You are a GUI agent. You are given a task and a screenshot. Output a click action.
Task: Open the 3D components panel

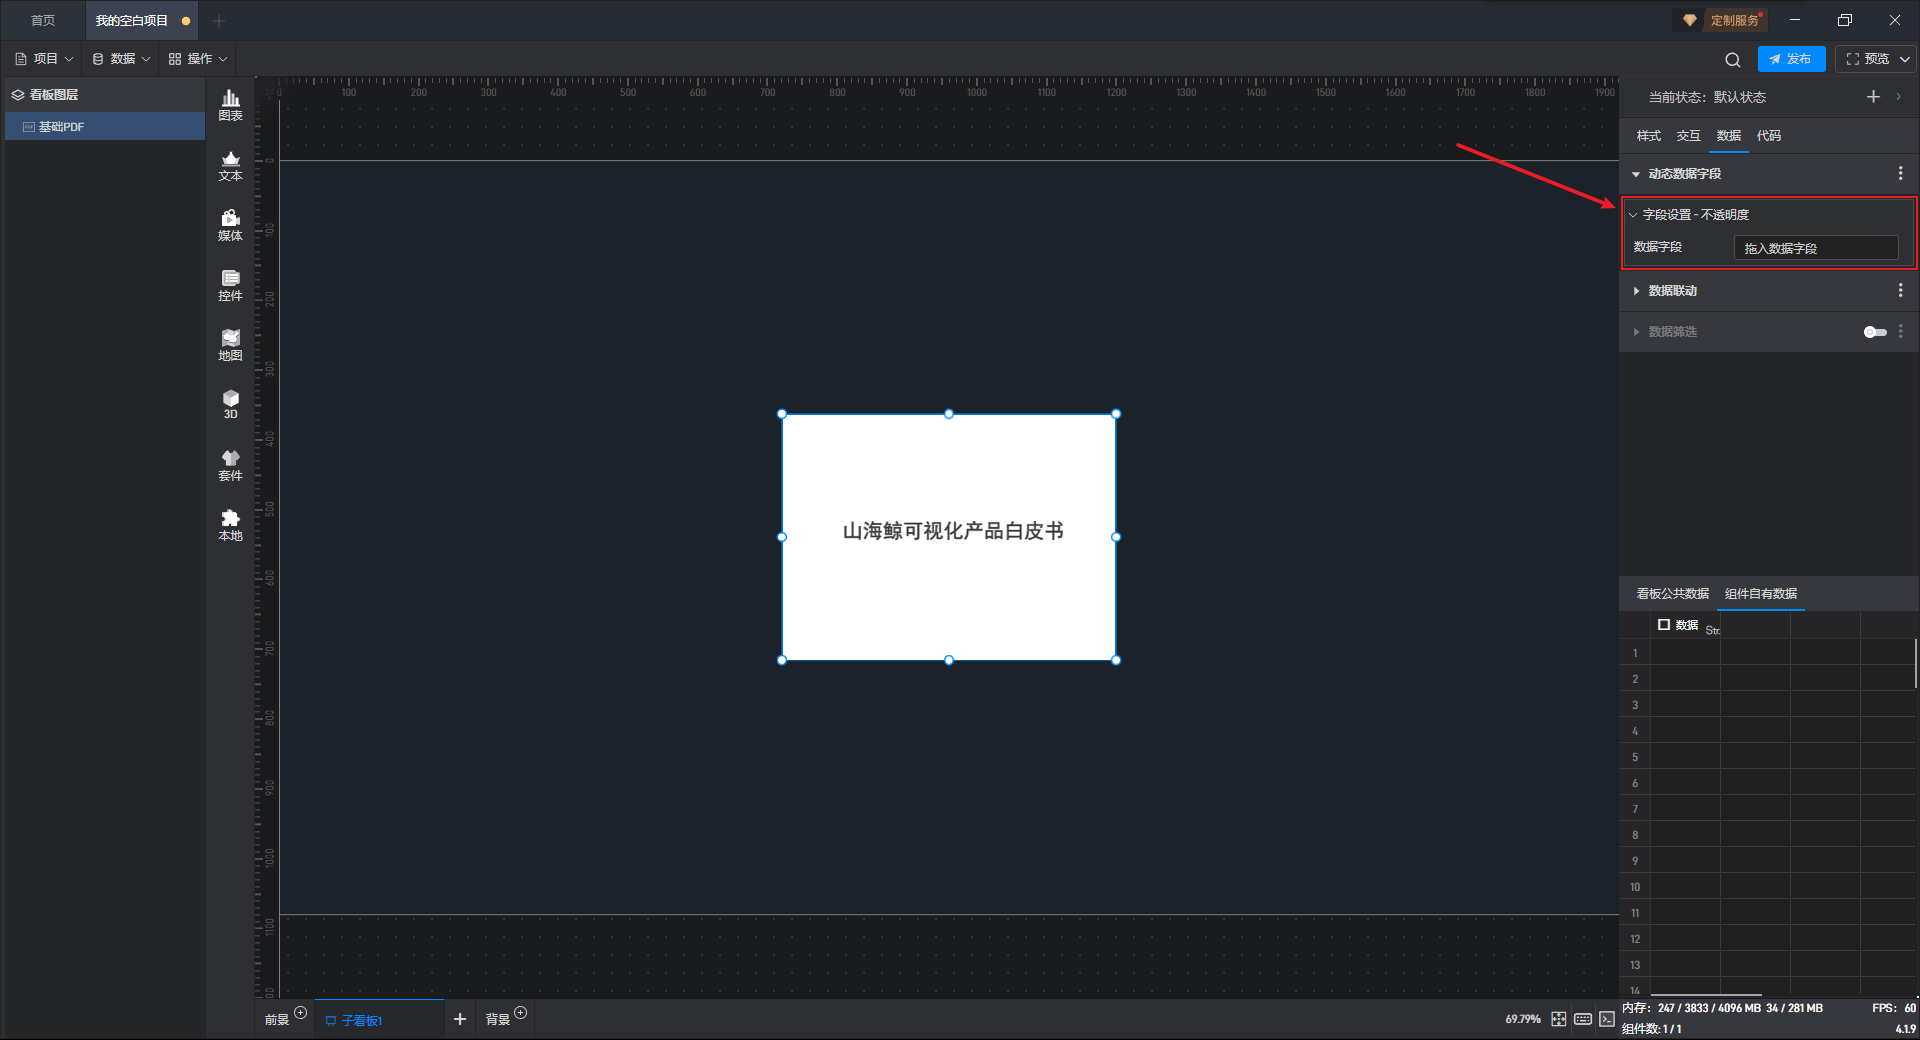(230, 404)
